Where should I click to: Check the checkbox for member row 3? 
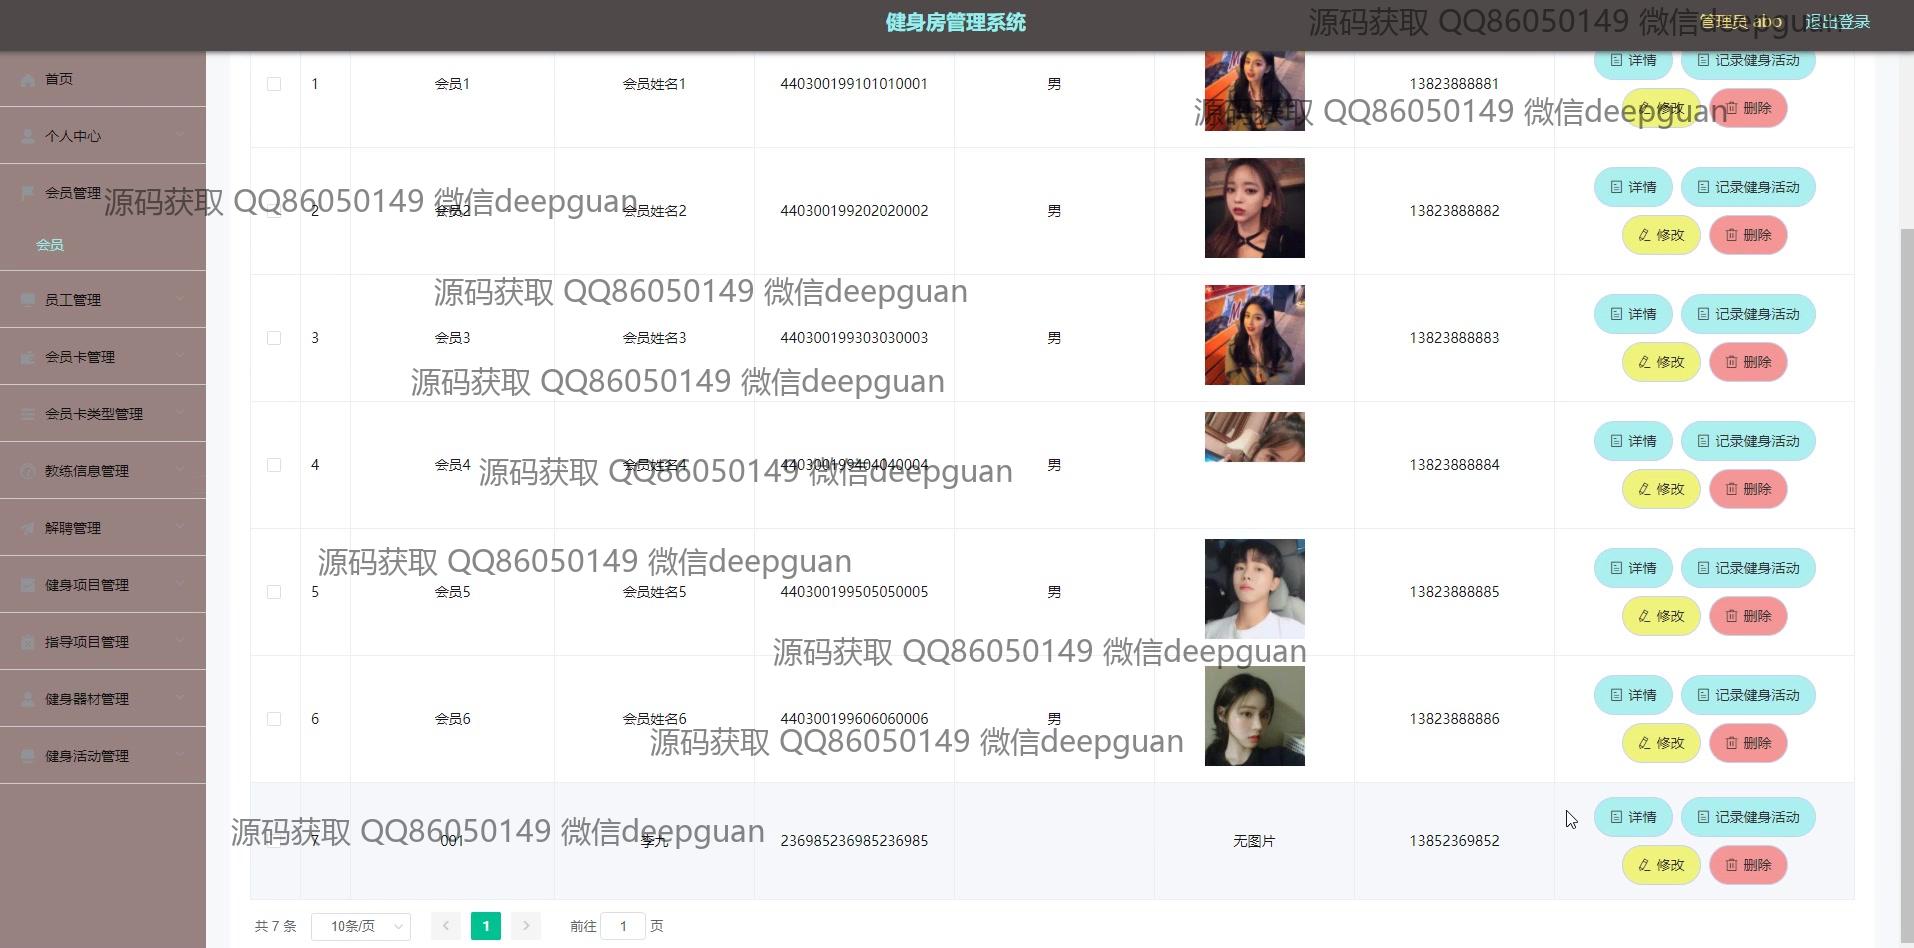(274, 338)
